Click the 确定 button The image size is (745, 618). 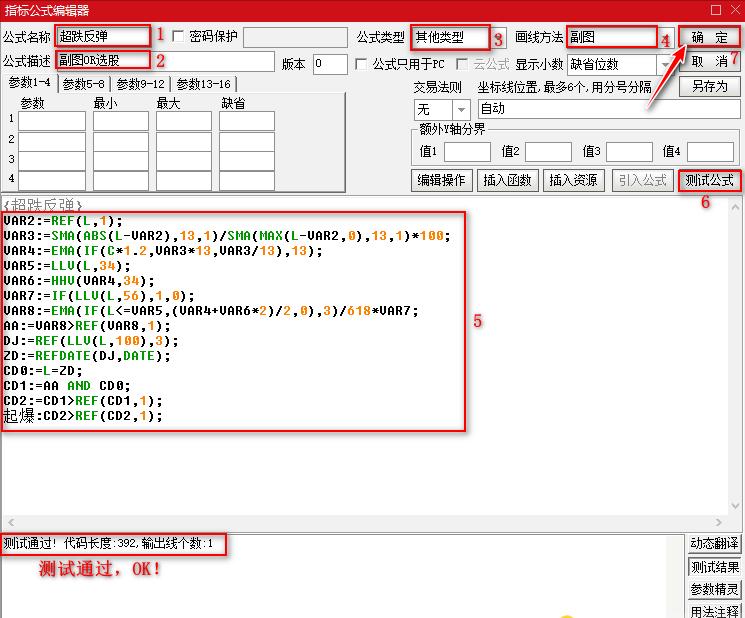click(708, 37)
